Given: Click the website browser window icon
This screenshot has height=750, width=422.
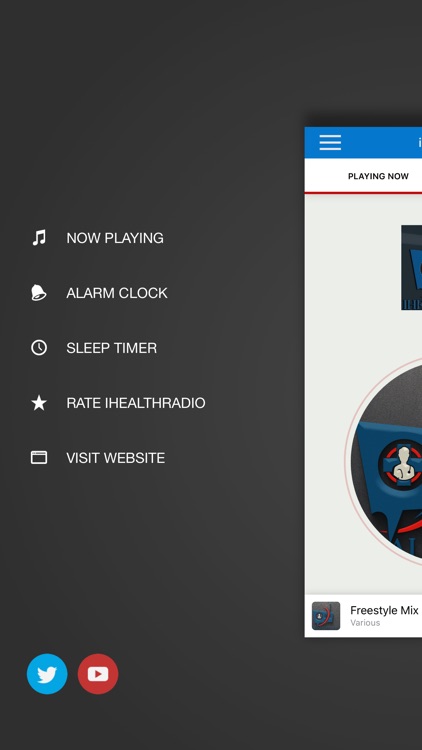Looking at the screenshot, I should 39,458.
